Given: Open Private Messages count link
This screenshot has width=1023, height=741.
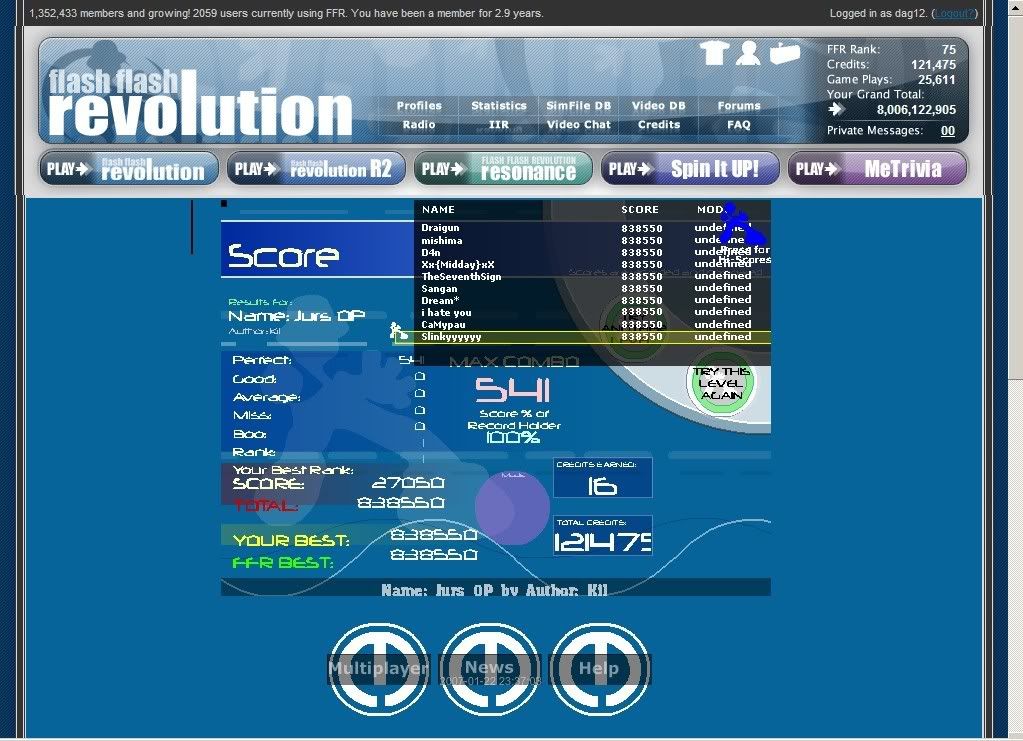Looking at the screenshot, I should pyautogui.click(x=947, y=131).
